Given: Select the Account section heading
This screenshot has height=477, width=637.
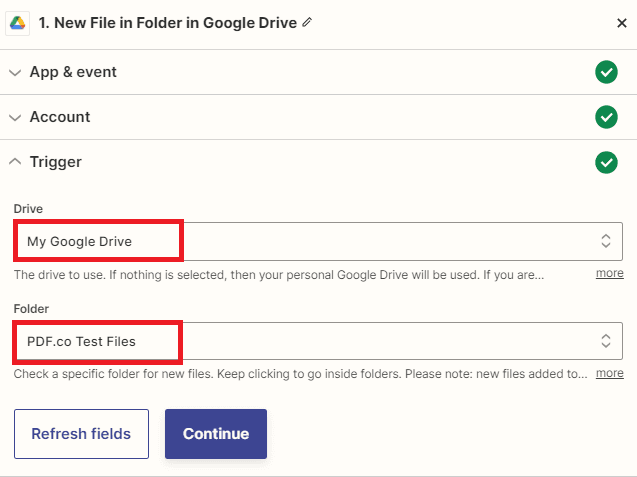Looking at the screenshot, I should pyautogui.click(x=60, y=117).
